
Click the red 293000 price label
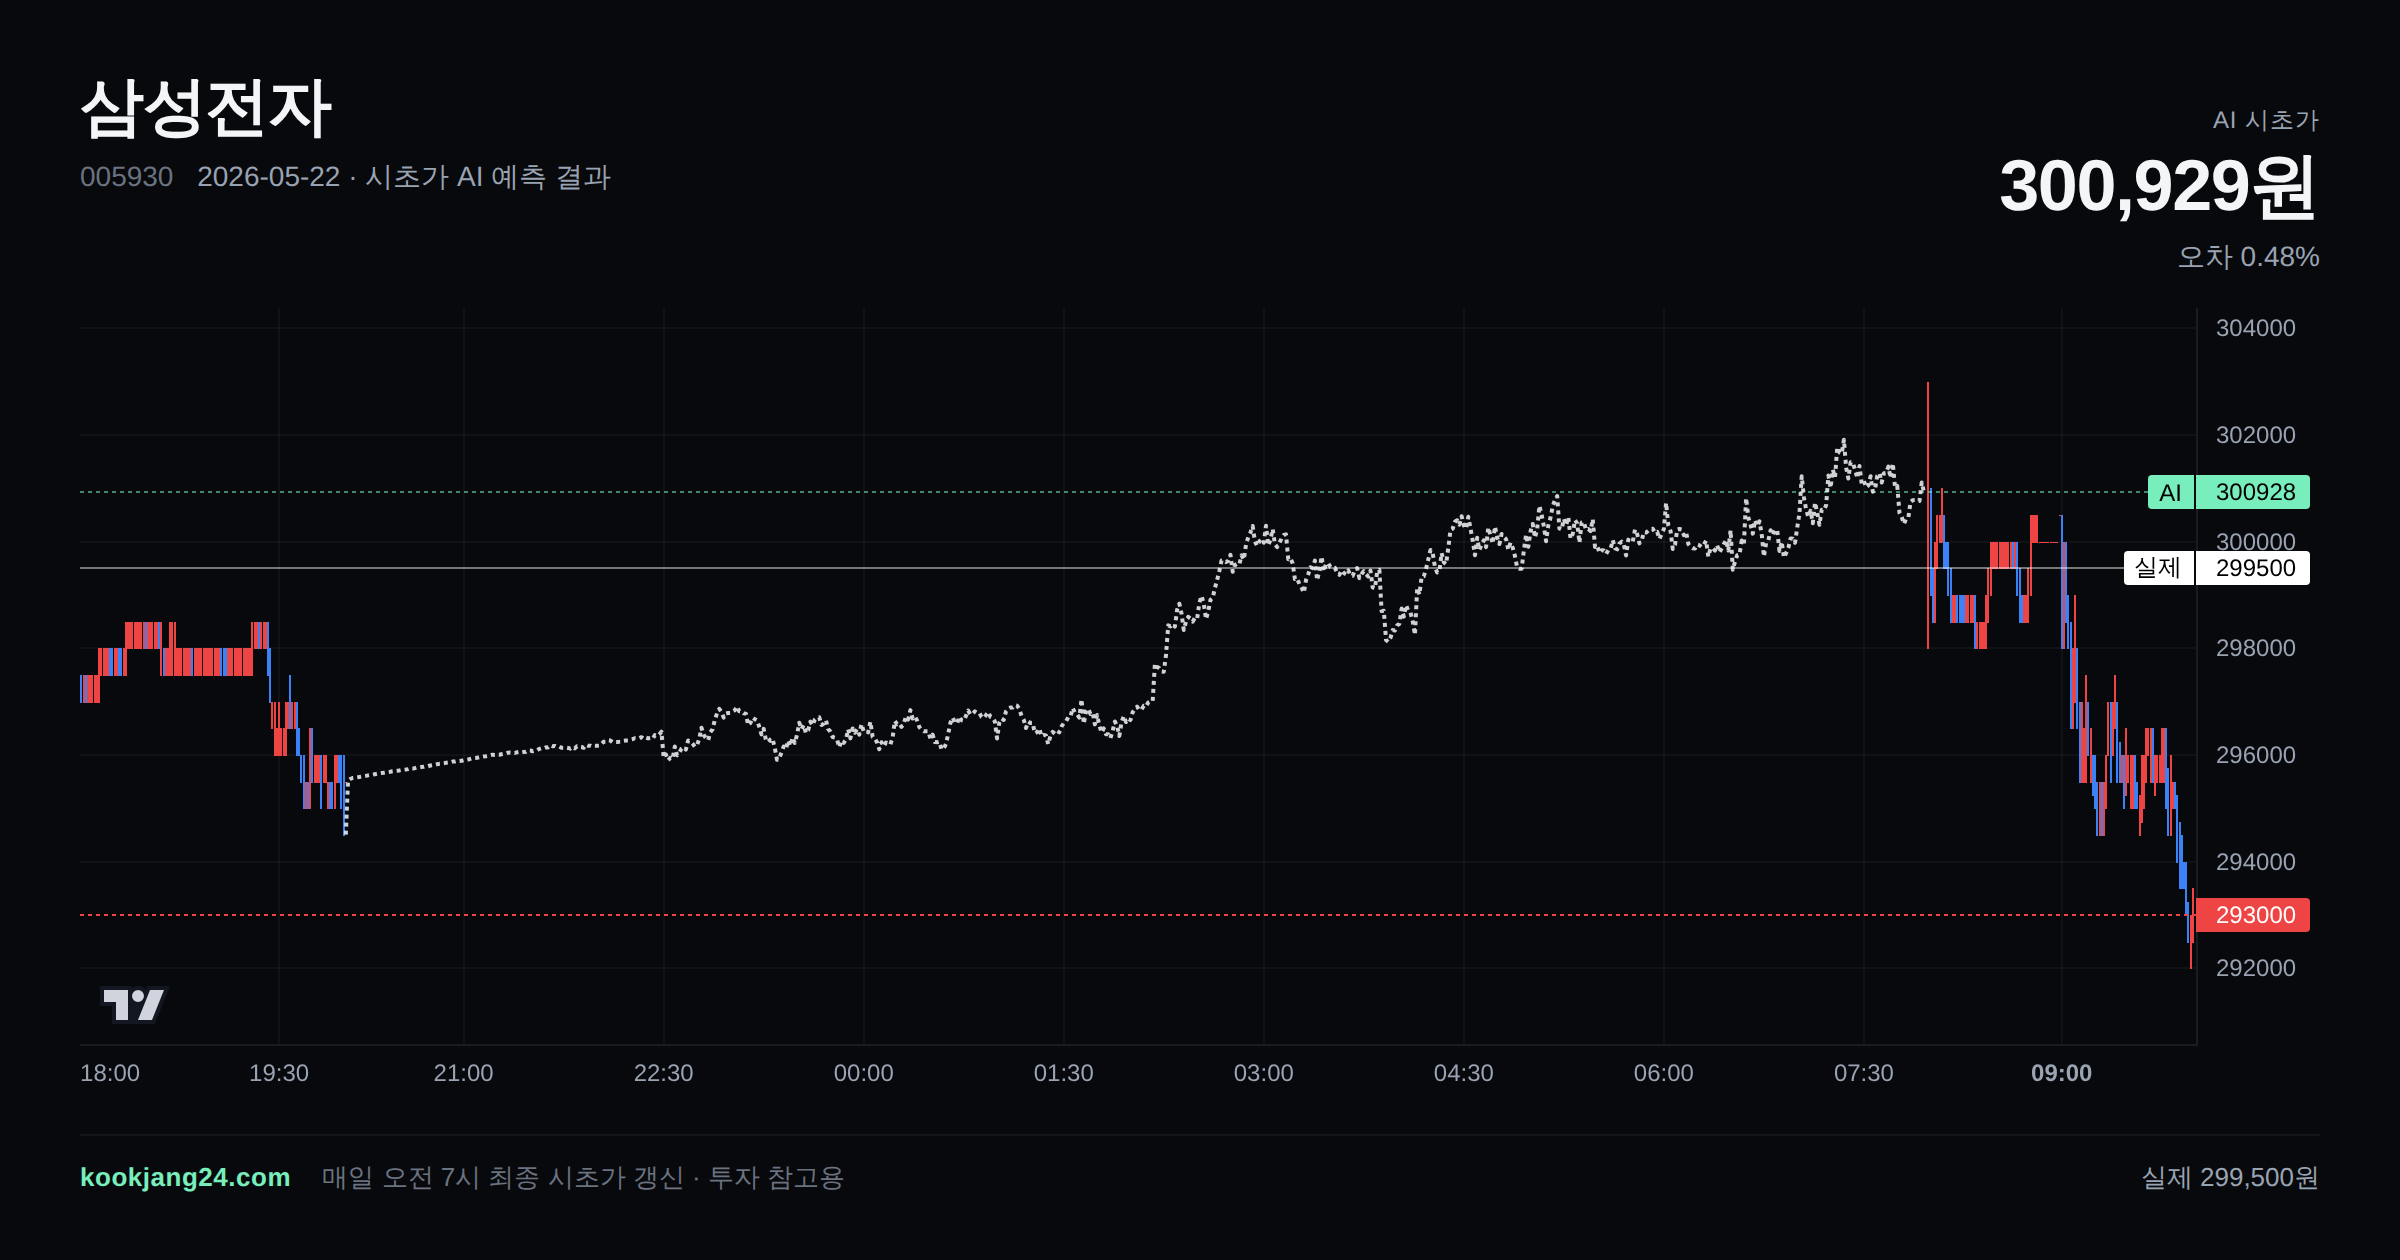point(2253,915)
